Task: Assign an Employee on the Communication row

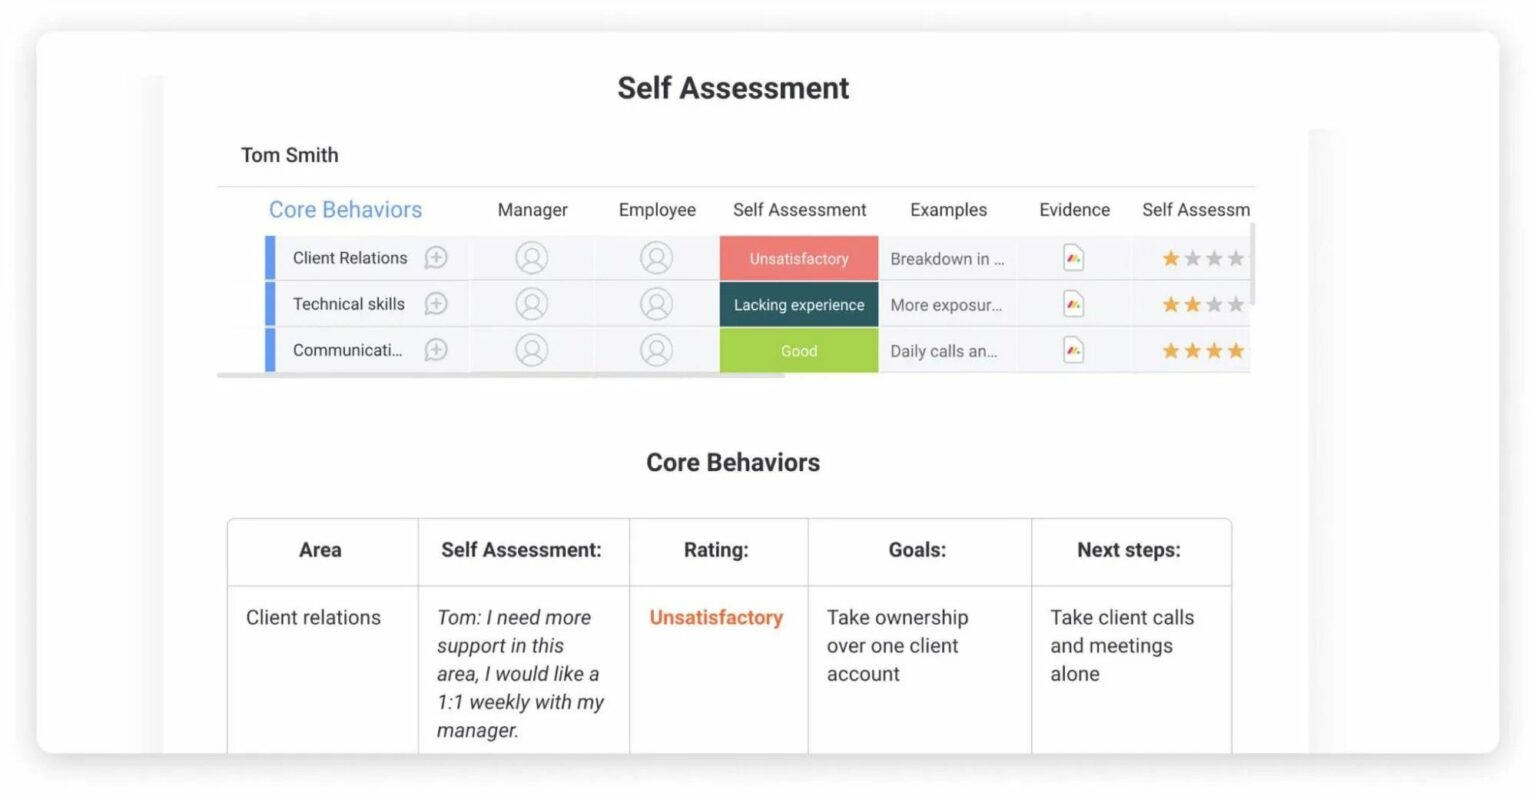Action: pos(656,350)
